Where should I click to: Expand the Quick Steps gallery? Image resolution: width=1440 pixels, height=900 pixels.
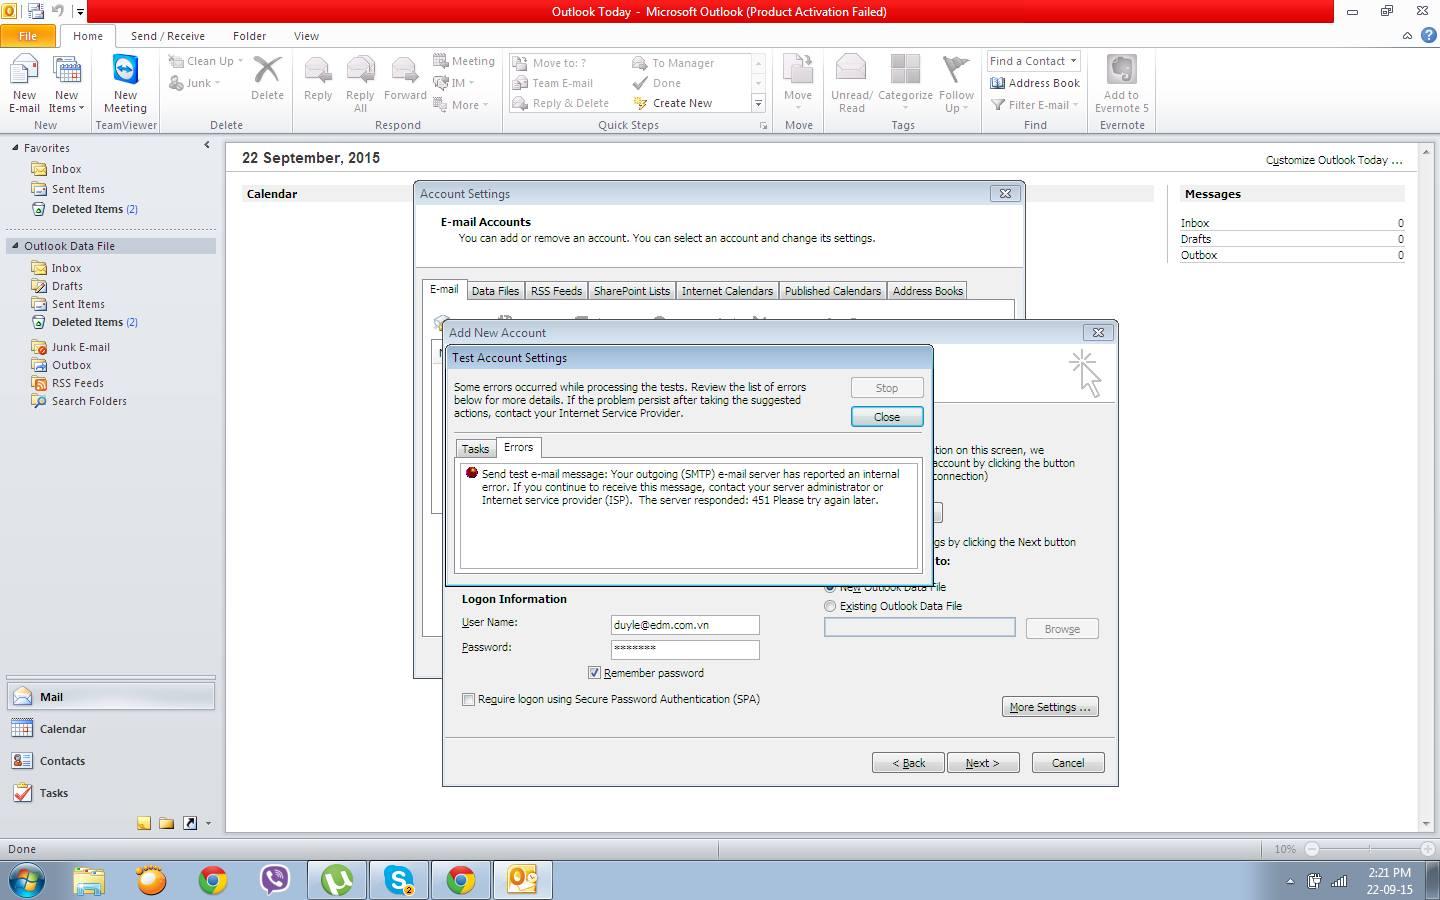click(758, 104)
